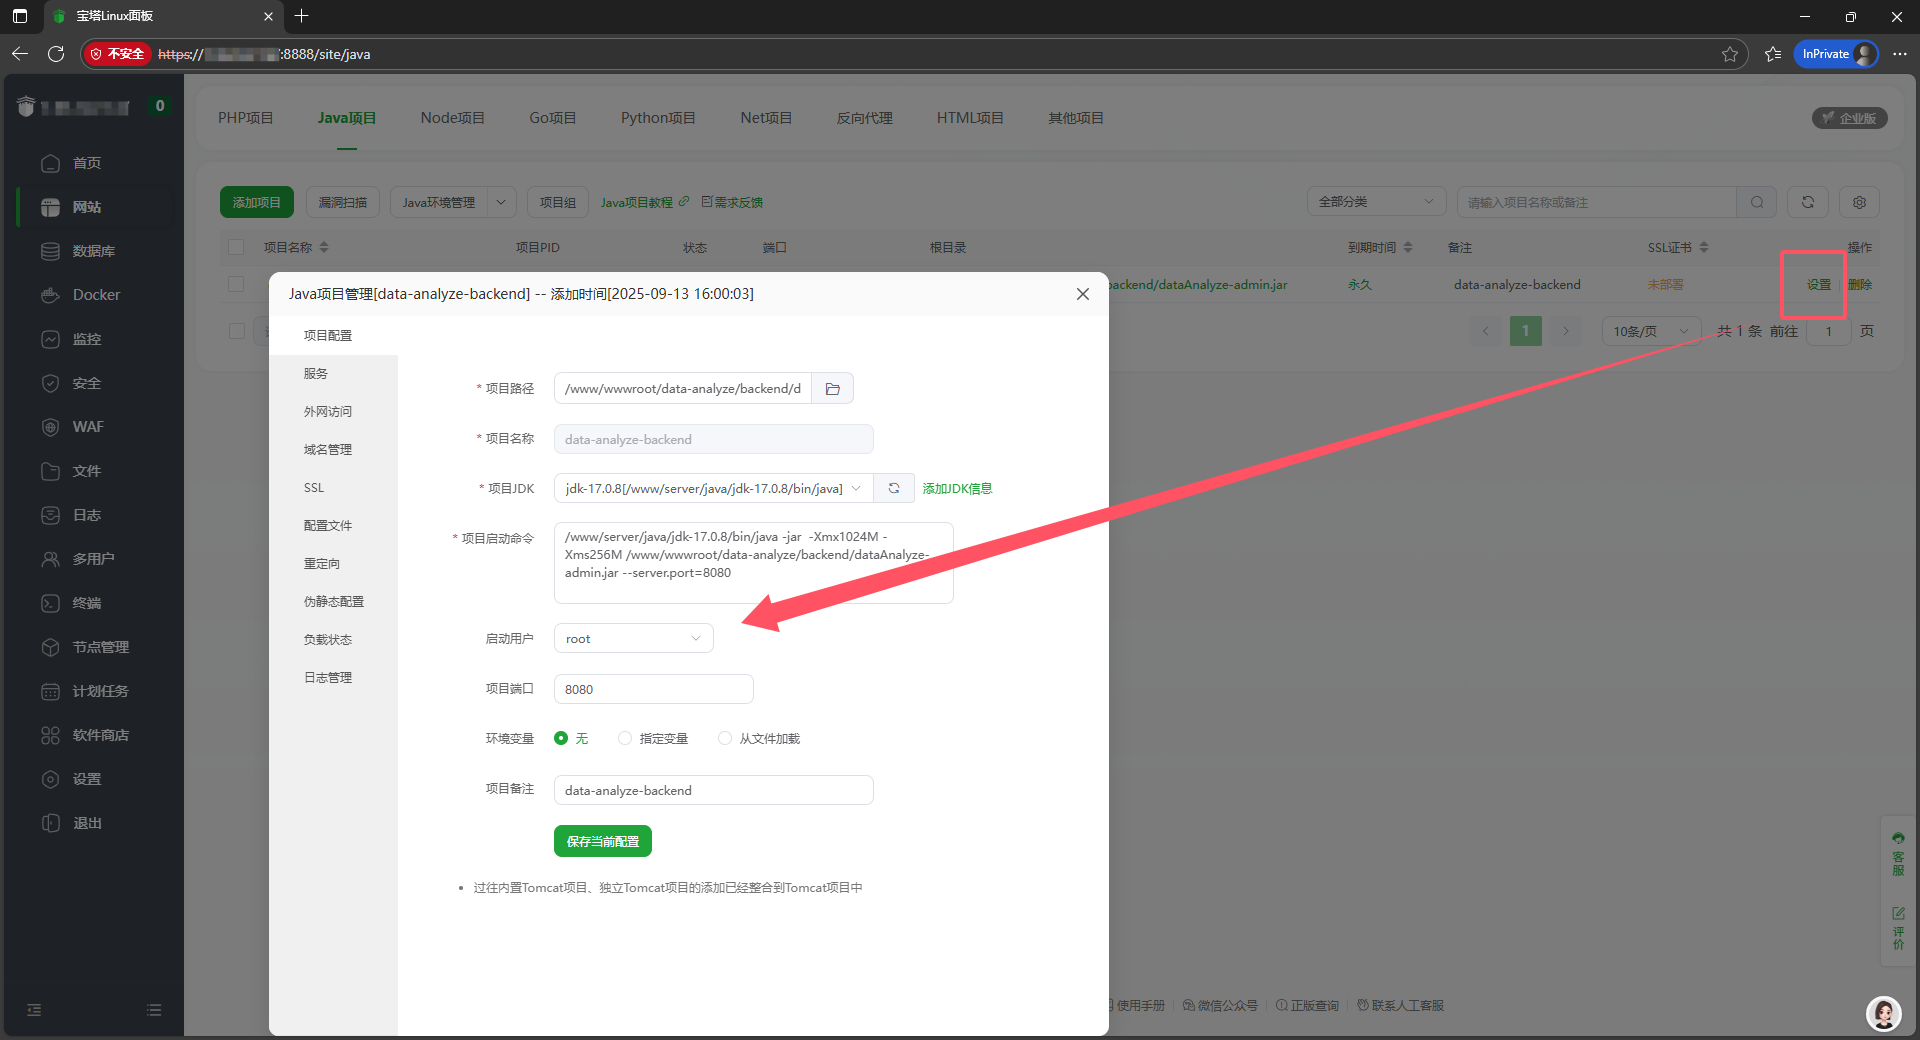Check the select-all checkbox in the project list header
1920x1040 pixels.
click(236, 247)
